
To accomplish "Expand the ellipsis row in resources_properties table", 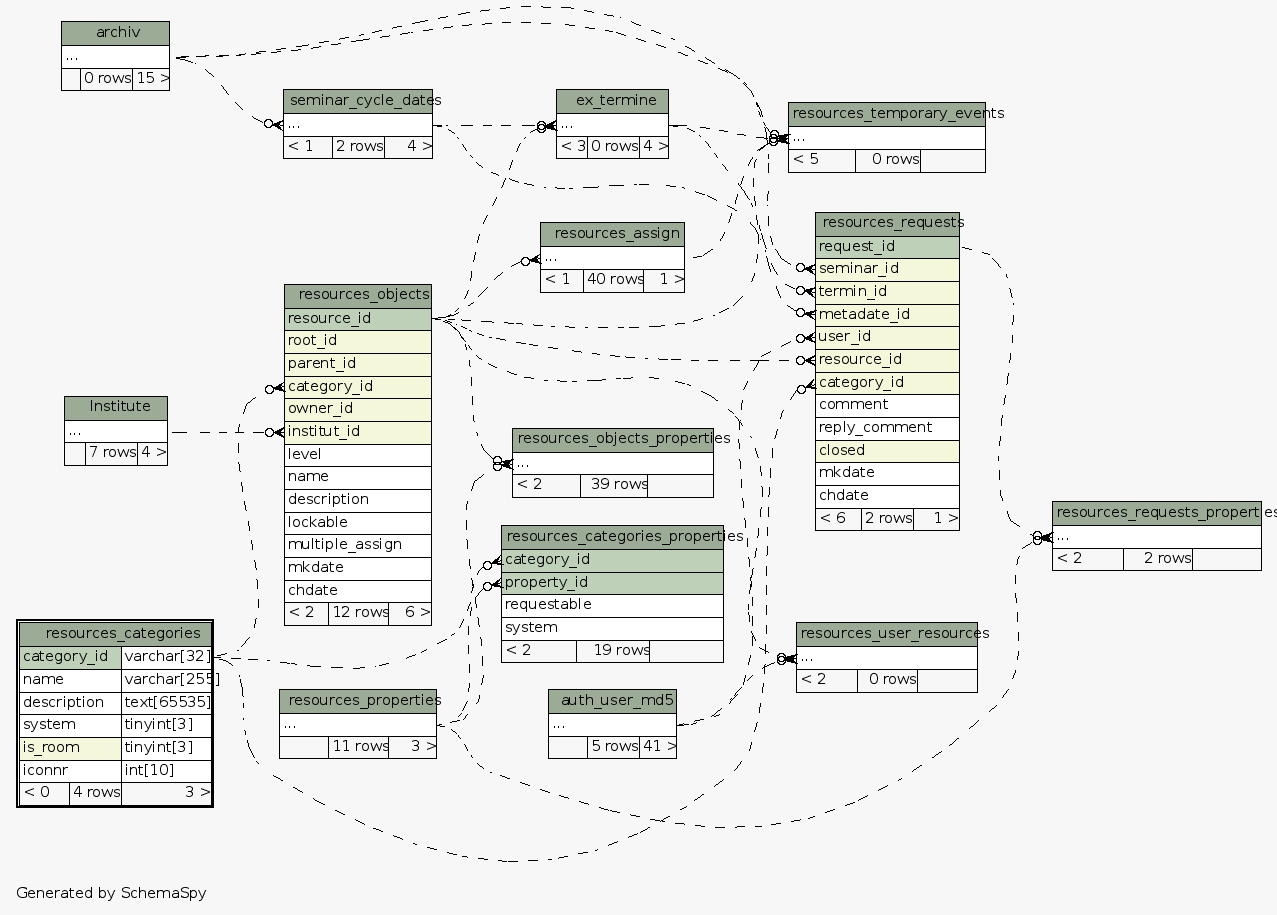I will click(x=358, y=723).
